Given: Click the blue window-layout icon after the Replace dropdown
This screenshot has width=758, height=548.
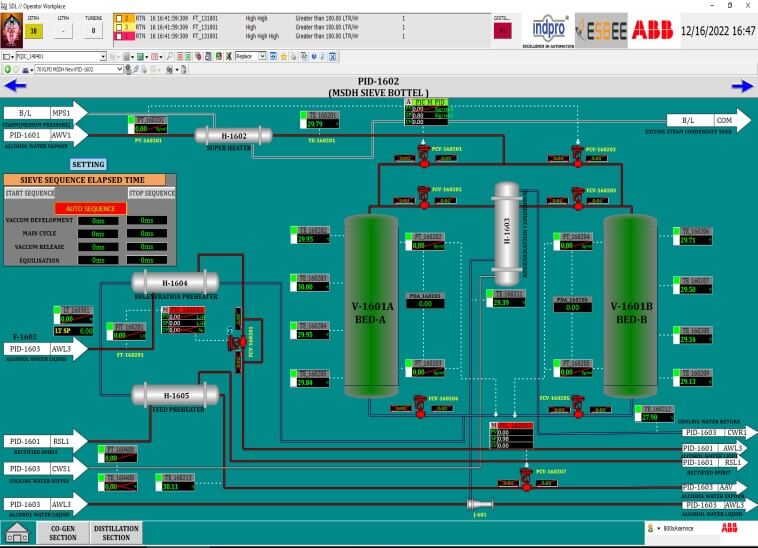Looking at the screenshot, I should point(273,57).
